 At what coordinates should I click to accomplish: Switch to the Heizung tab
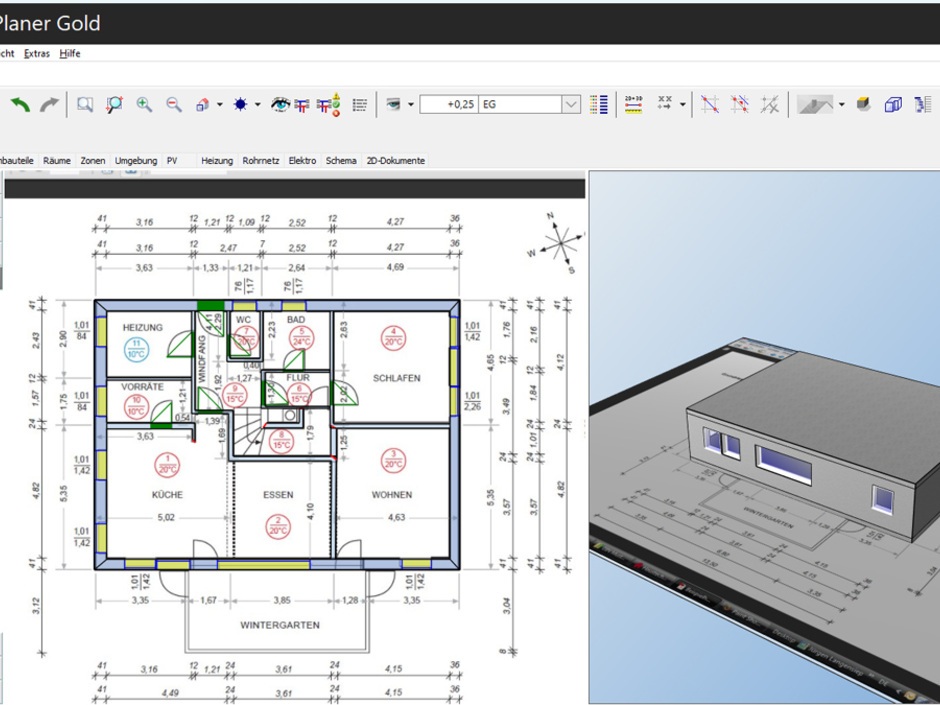[x=216, y=160]
